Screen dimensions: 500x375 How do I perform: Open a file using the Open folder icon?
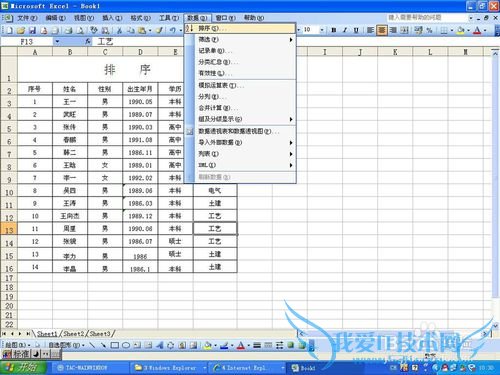[x=21, y=30]
